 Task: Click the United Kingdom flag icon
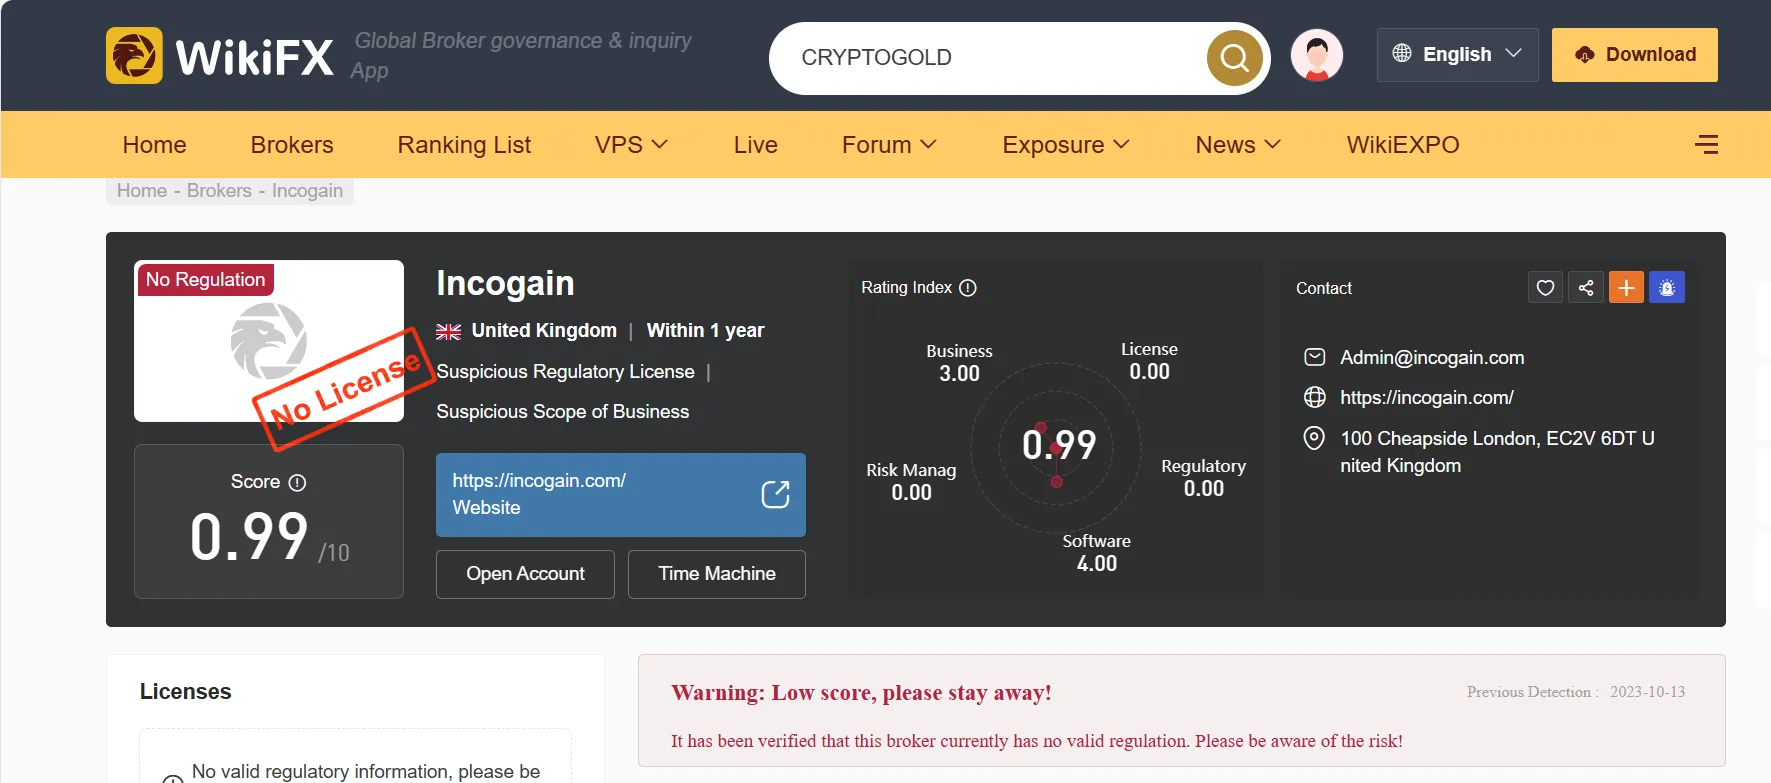pos(449,331)
